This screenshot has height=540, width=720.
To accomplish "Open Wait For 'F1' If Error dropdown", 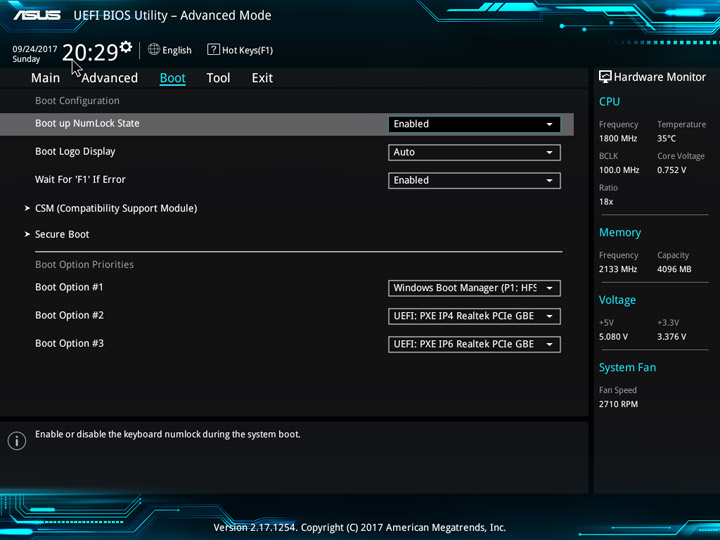I will click(474, 180).
